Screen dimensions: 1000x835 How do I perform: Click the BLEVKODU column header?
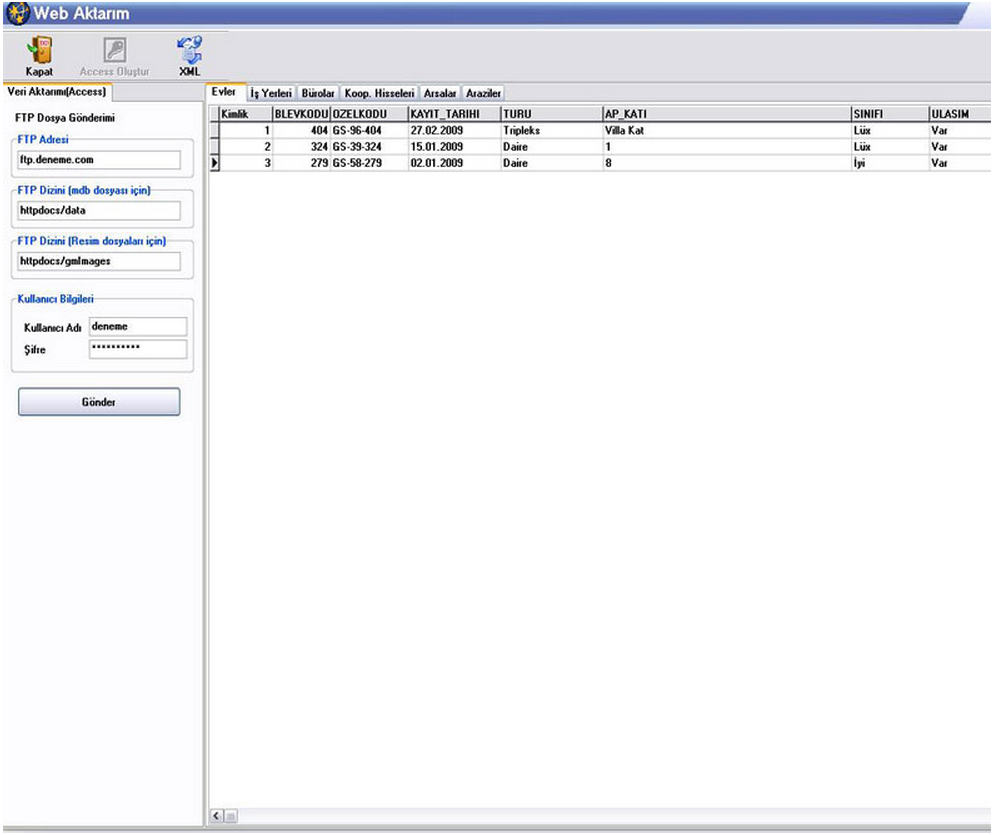tap(301, 114)
